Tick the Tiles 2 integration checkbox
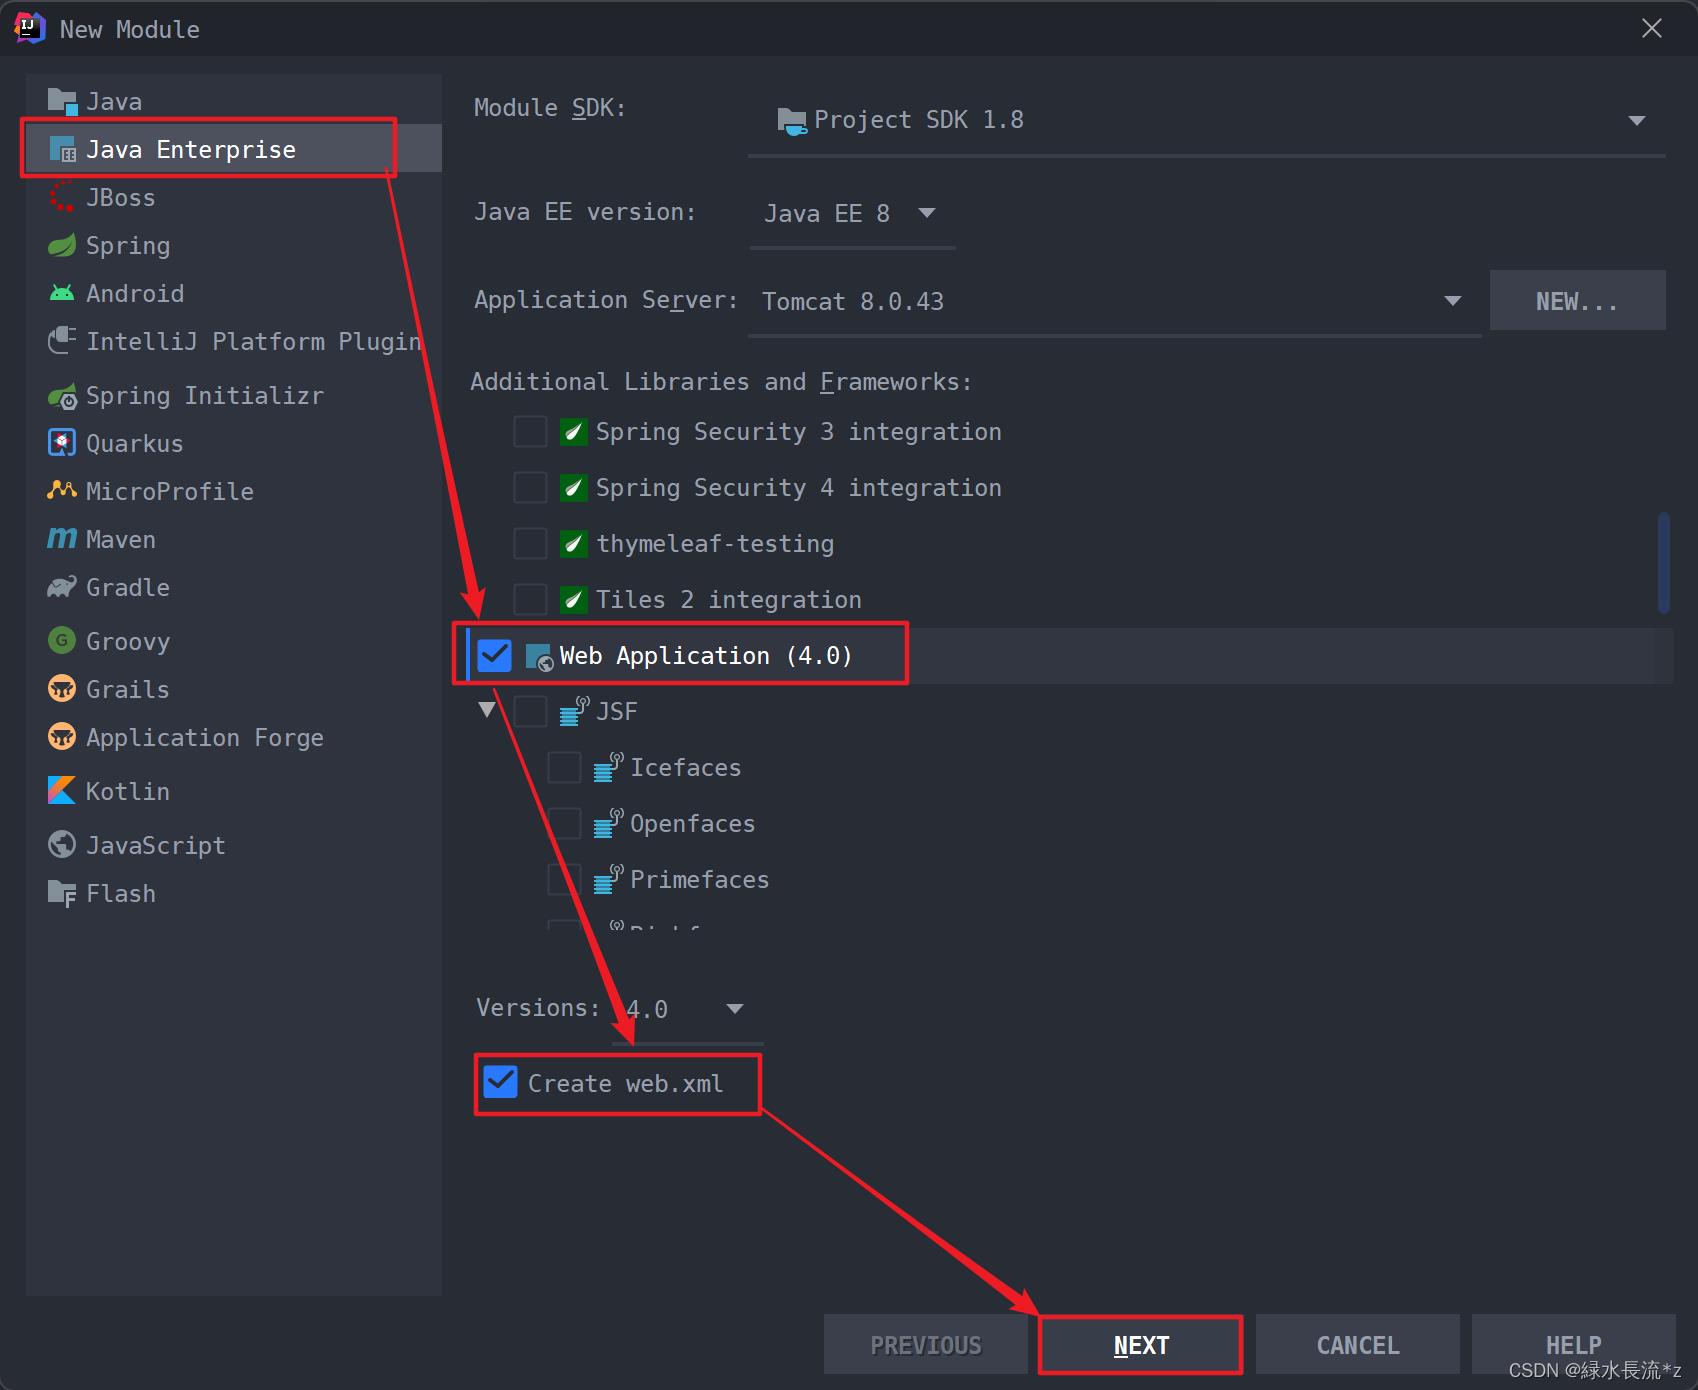The image size is (1698, 1390). coord(530,600)
